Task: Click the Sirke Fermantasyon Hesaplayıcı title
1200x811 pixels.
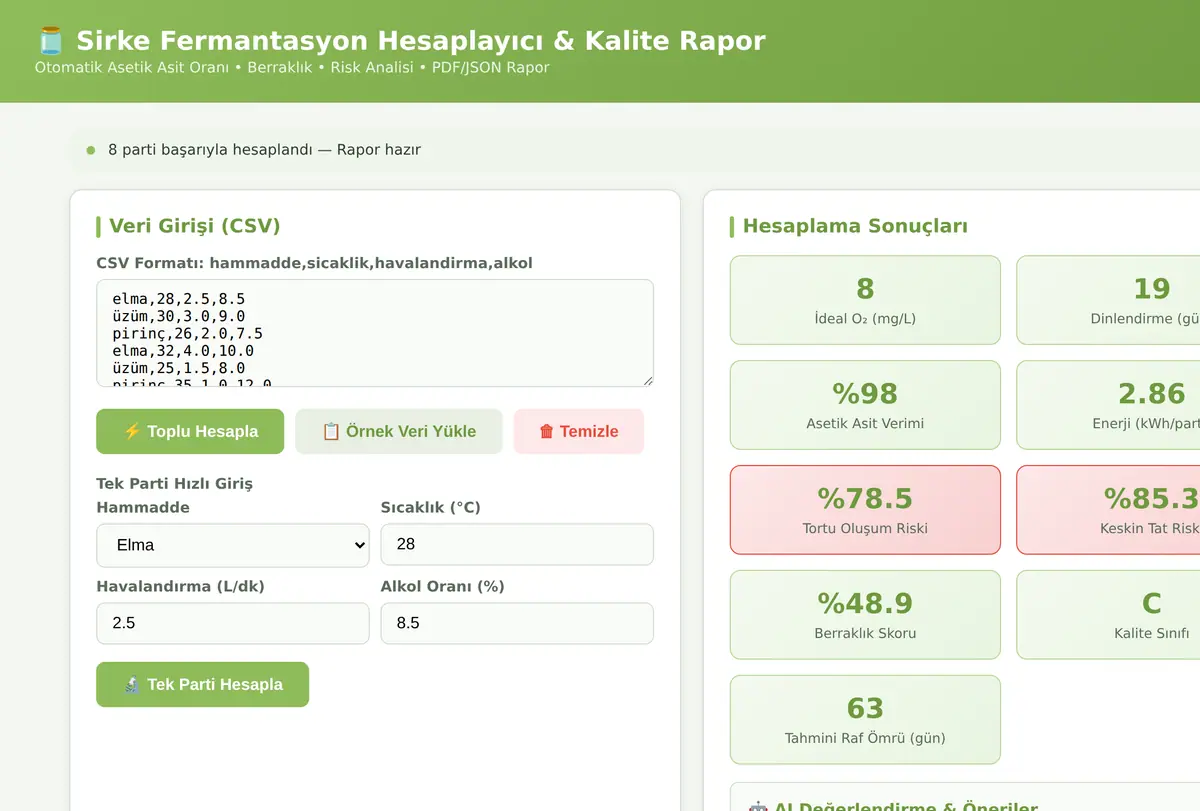Action: click(421, 41)
